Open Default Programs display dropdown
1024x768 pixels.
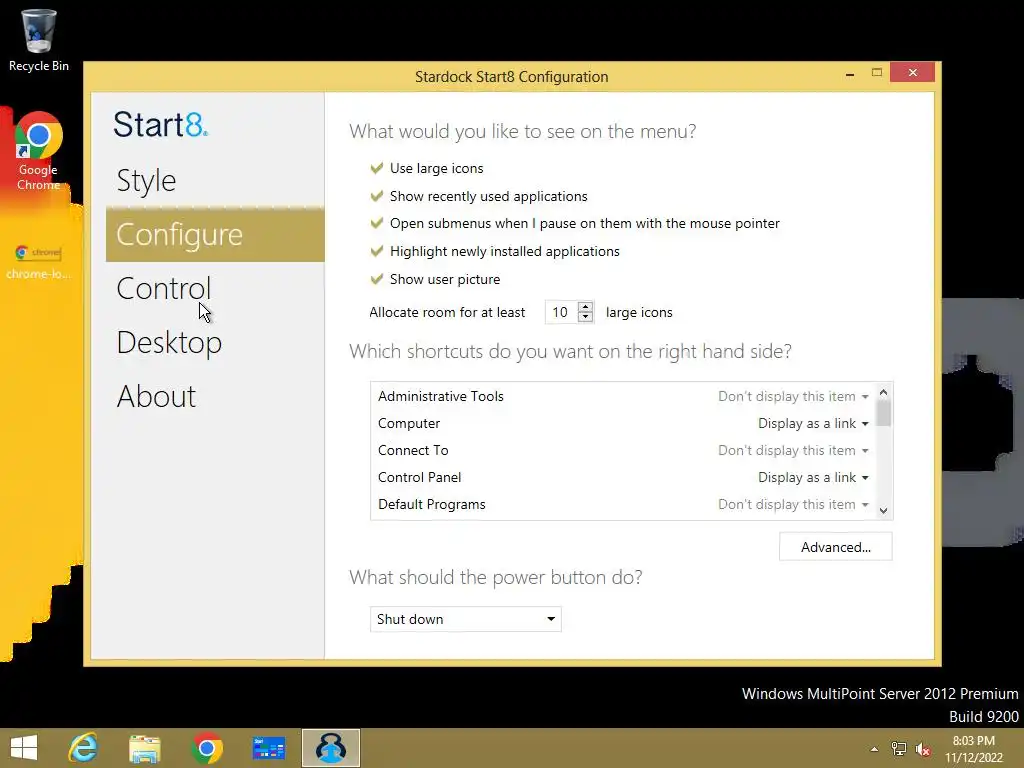point(793,504)
